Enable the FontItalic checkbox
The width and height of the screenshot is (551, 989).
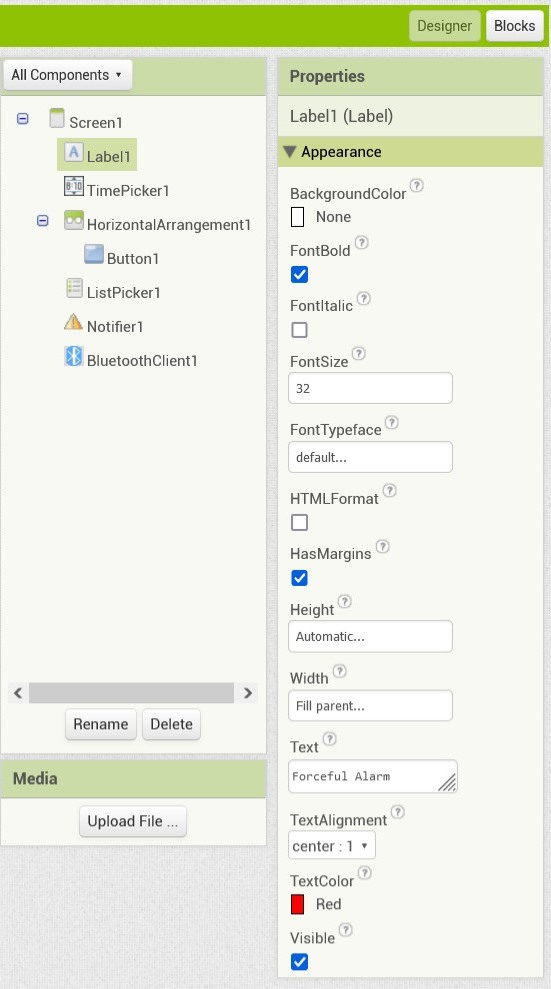(x=299, y=330)
